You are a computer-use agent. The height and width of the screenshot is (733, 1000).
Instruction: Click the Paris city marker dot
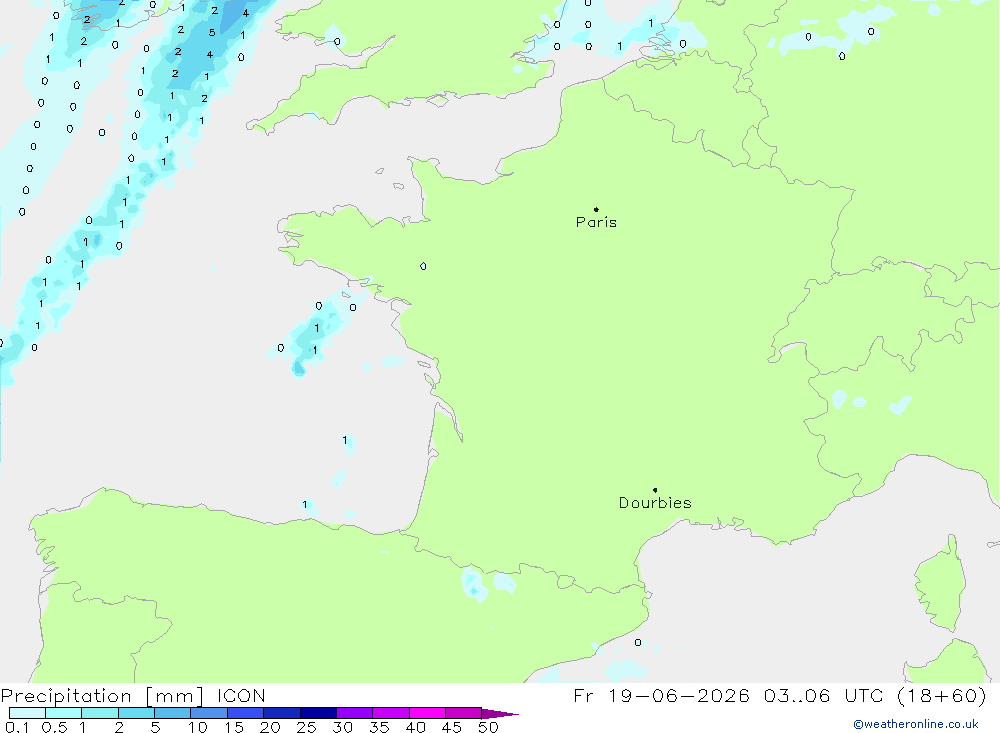(596, 209)
